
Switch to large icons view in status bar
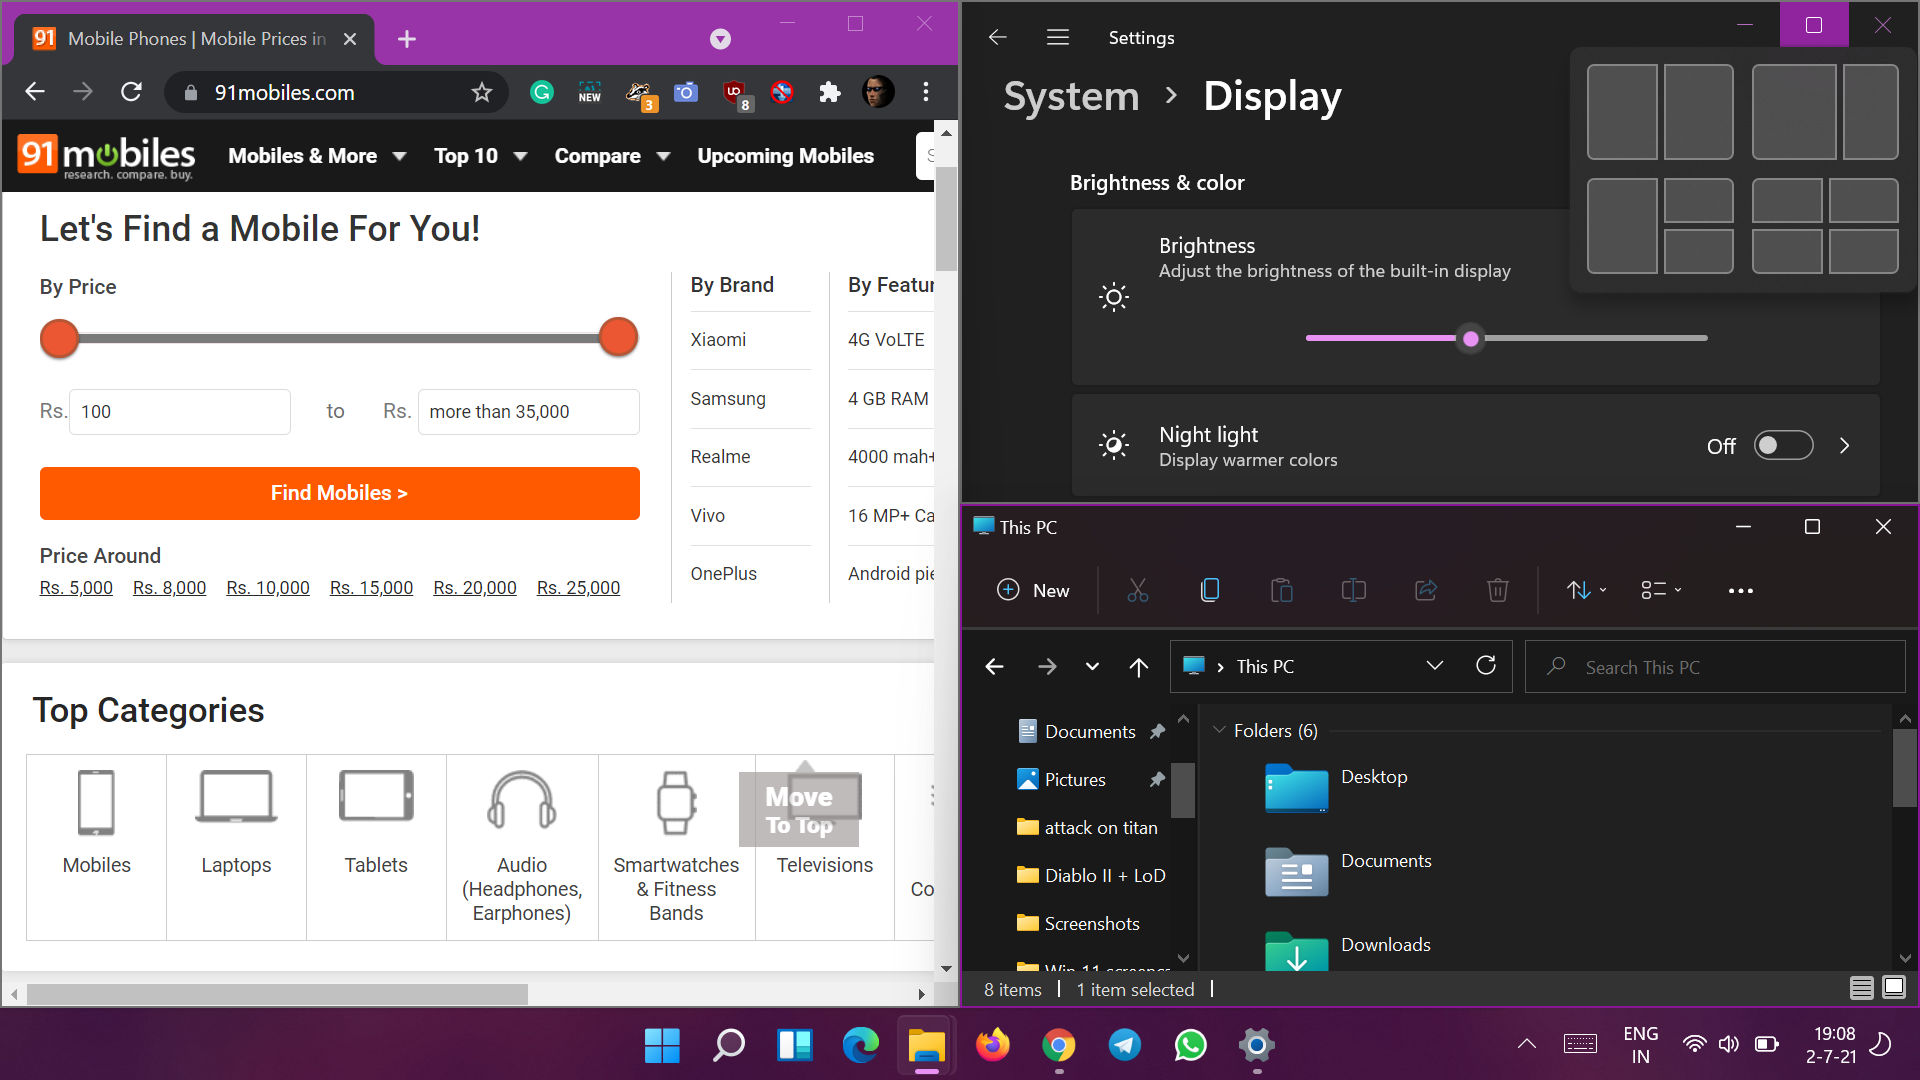1894,988
